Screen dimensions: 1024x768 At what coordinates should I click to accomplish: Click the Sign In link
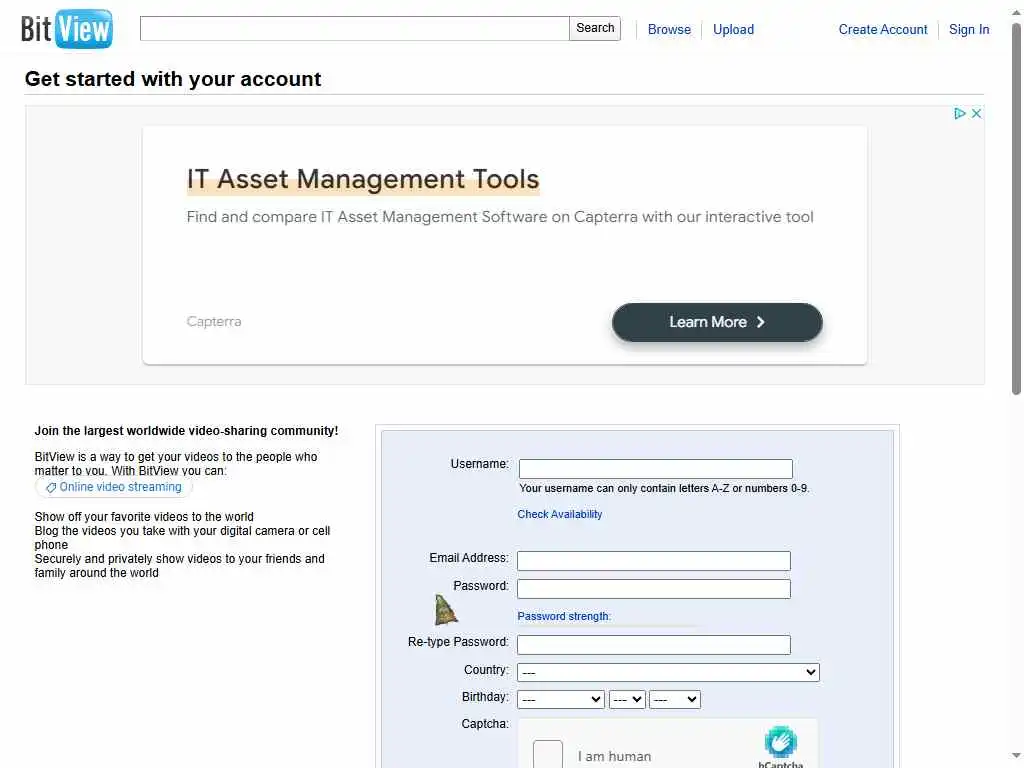click(968, 29)
